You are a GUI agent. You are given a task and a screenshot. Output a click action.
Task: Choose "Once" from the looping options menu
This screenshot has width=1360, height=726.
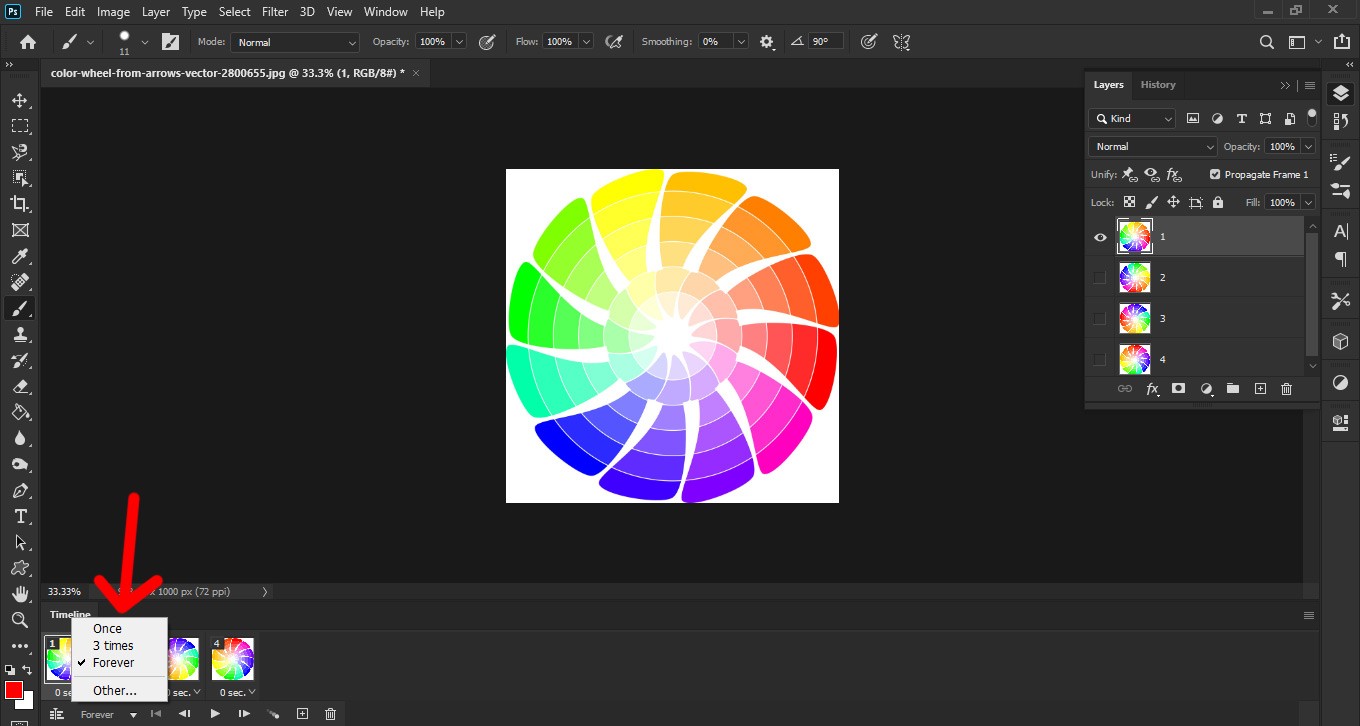point(107,629)
